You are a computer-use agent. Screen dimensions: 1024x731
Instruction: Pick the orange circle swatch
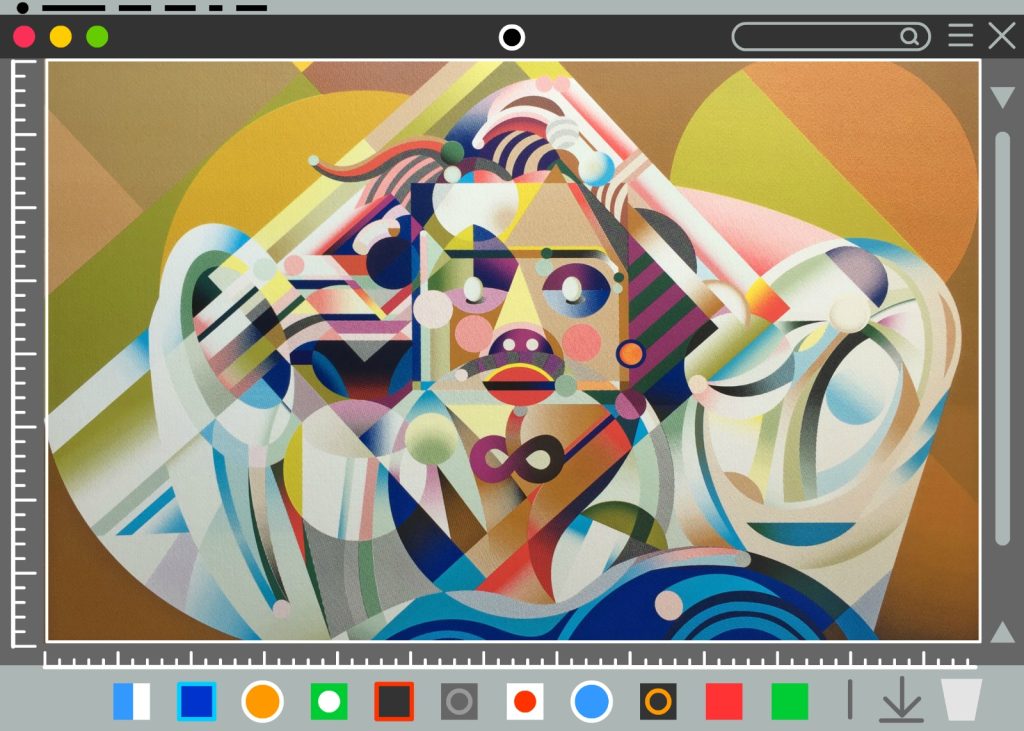tap(262, 701)
